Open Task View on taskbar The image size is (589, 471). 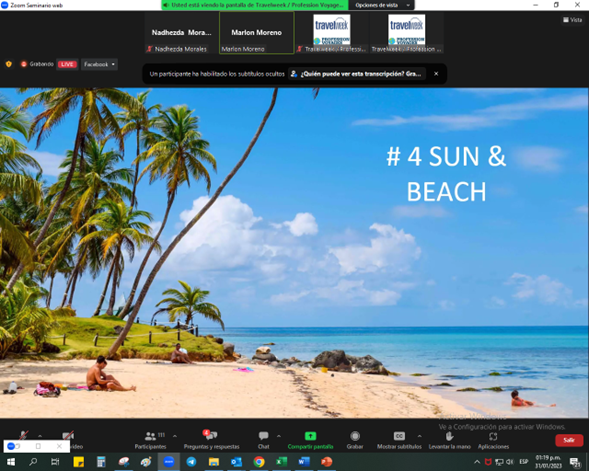55,462
